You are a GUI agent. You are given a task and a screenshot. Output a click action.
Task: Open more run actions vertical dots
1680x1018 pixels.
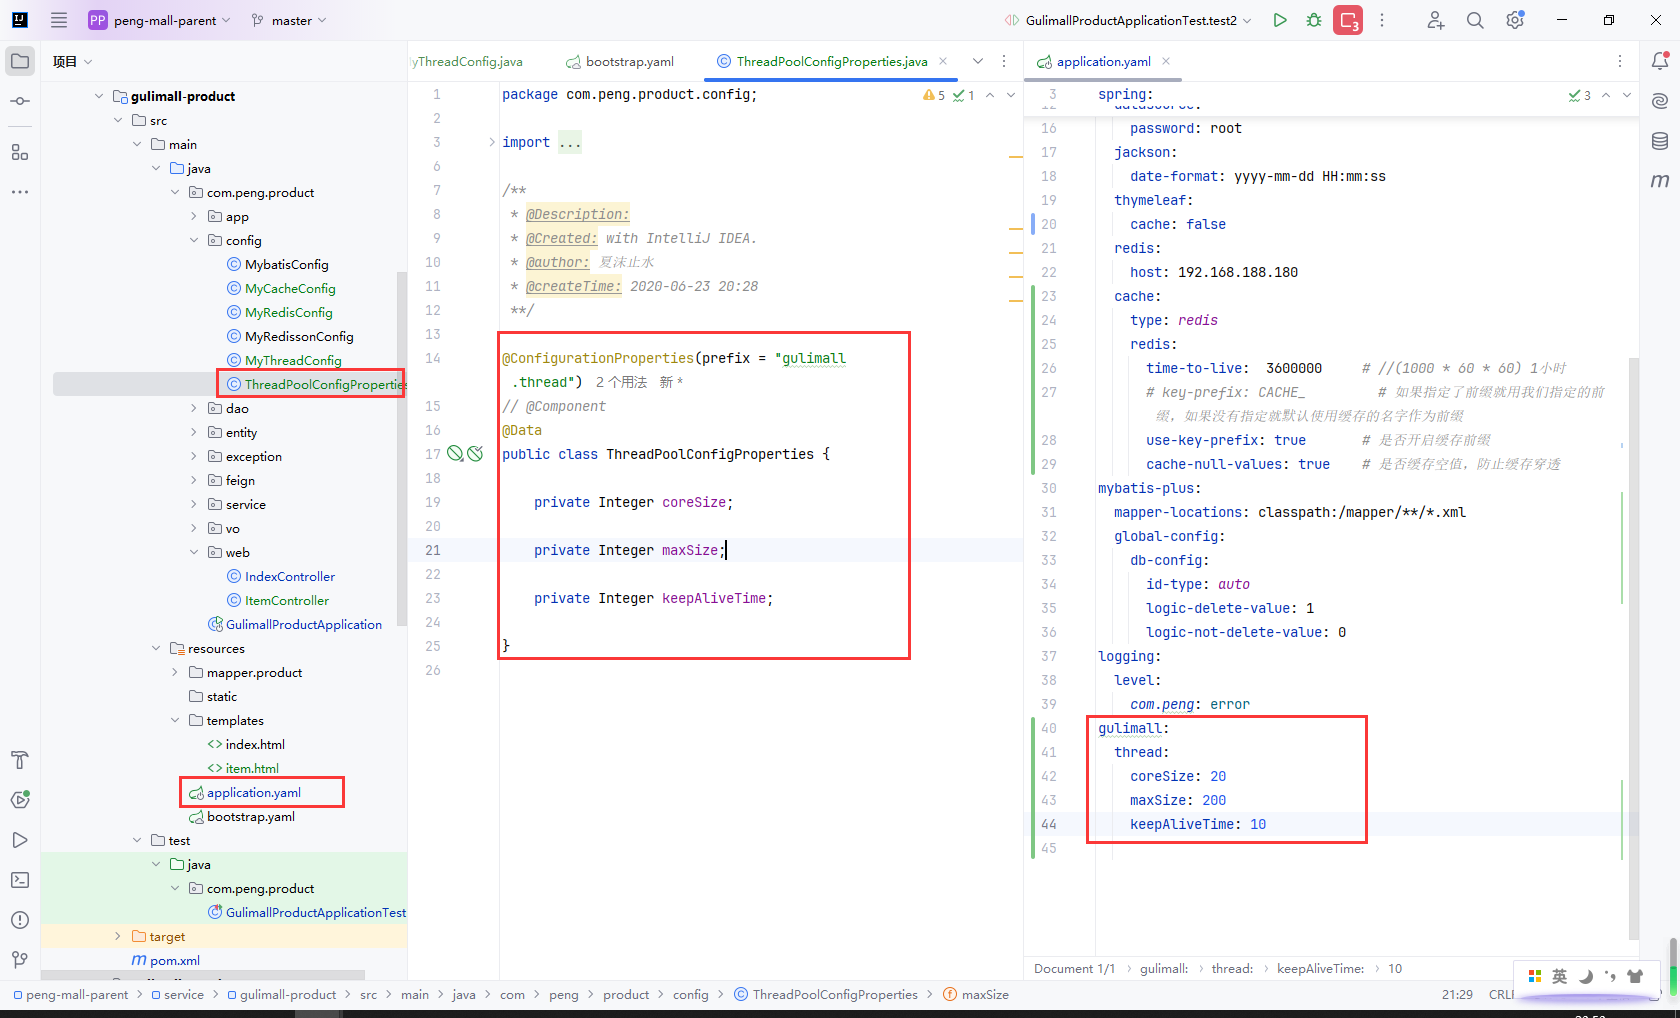(1382, 20)
